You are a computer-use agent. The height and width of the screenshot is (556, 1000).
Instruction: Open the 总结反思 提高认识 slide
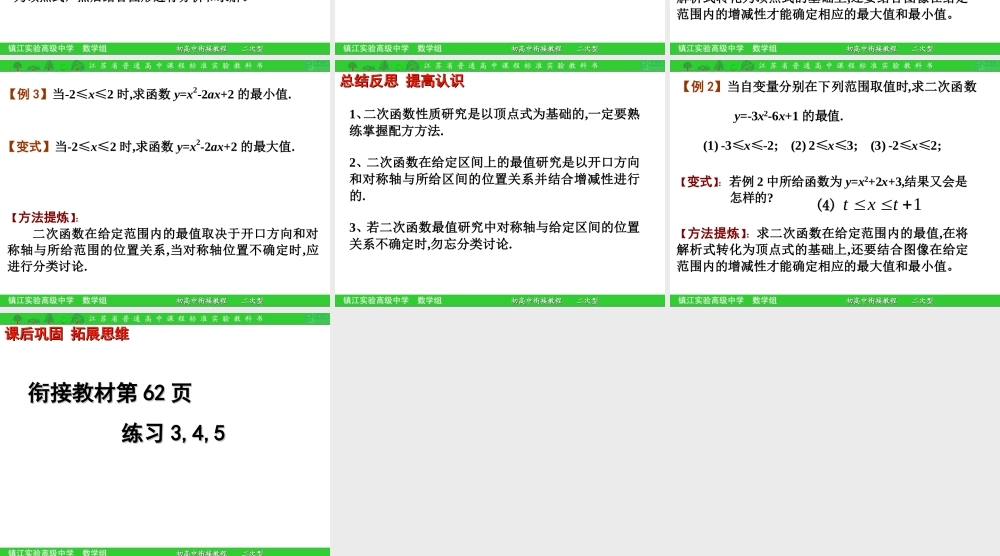[500, 184]
